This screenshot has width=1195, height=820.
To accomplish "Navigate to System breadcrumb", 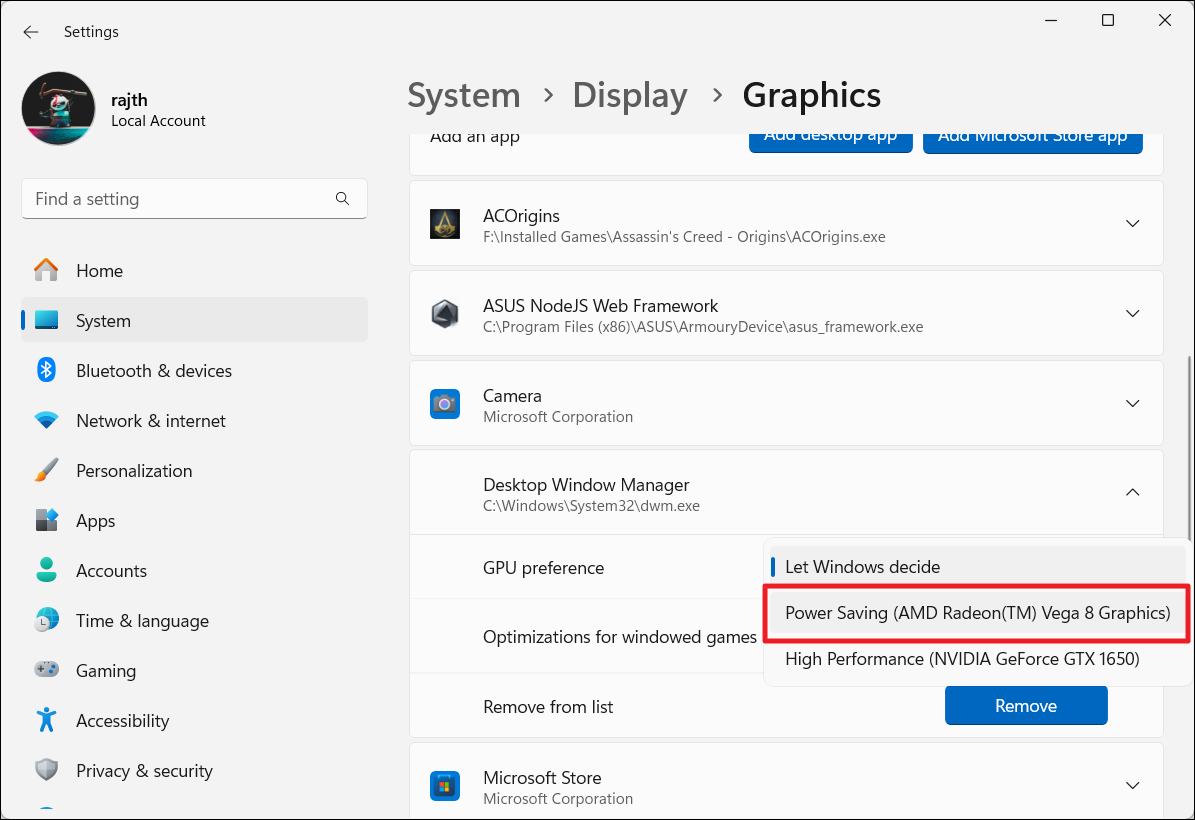I will click(x=464, y=95).
